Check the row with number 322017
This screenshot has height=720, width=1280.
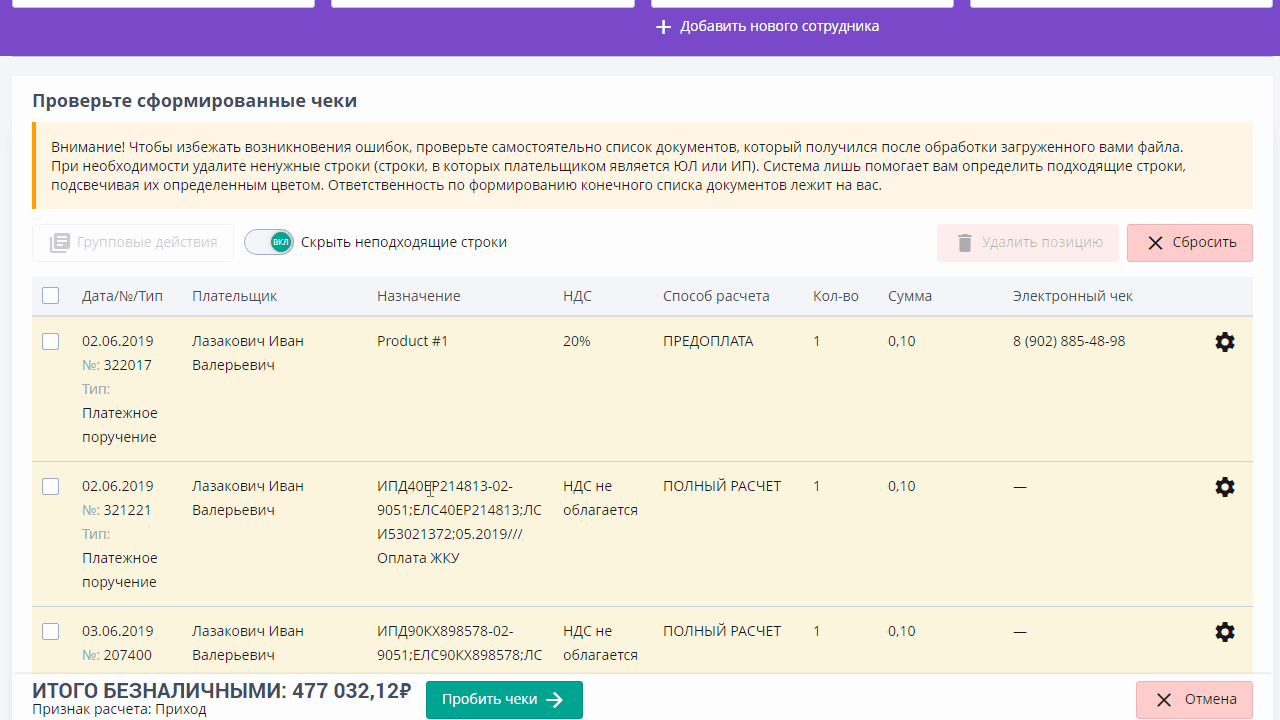click(51, 342)
